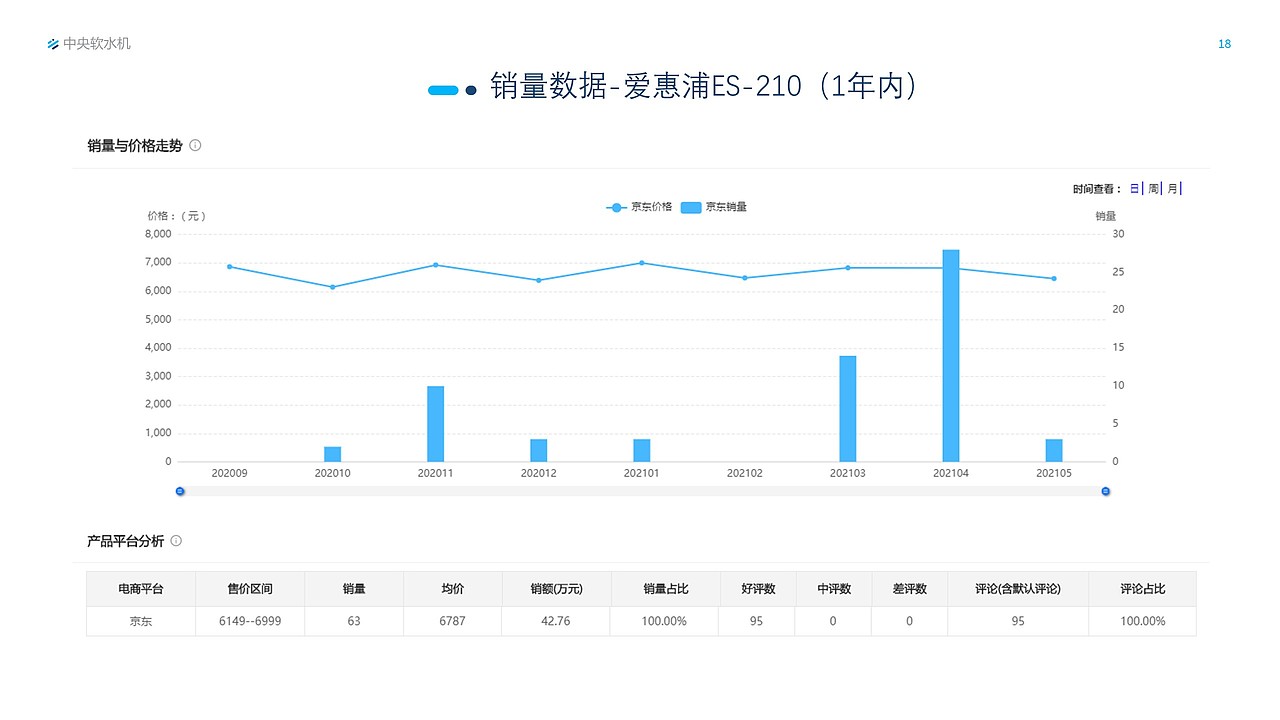Click the 202101 sales bar
Viewport: 1280px width, 720px height.
pos(641,451)
